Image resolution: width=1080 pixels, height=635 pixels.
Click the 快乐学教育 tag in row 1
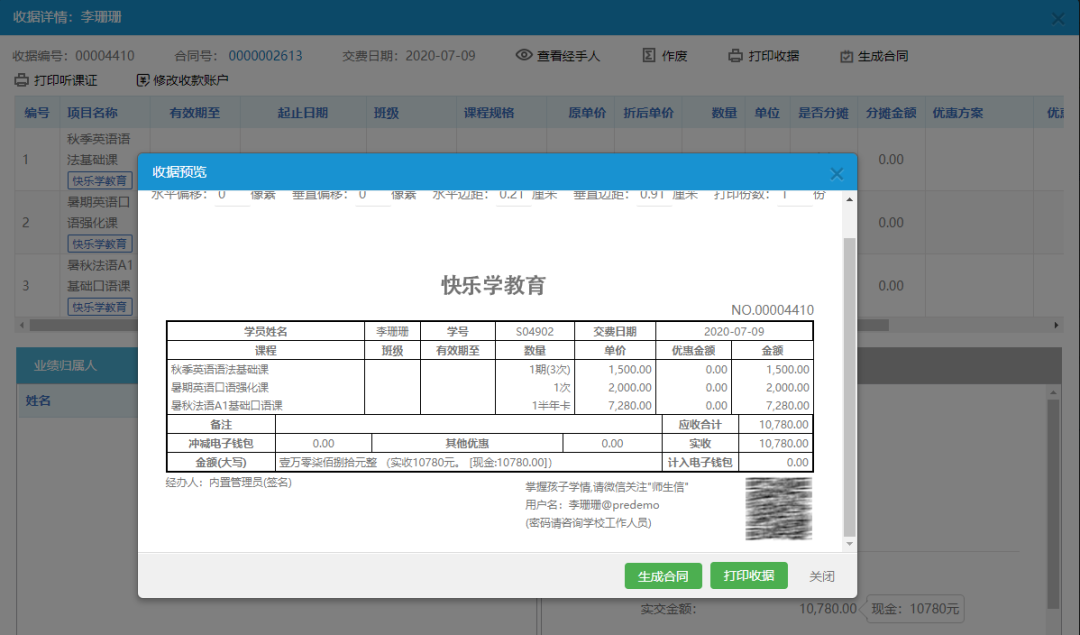[x=100, y=181]
